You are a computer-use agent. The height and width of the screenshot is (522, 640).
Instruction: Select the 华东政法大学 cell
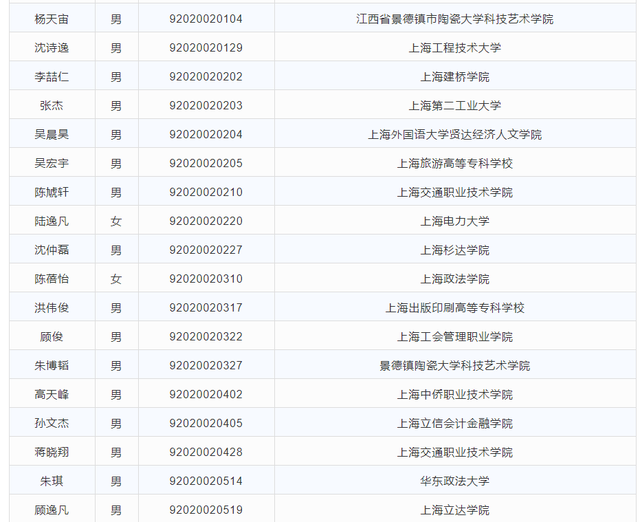coord(455,482)
